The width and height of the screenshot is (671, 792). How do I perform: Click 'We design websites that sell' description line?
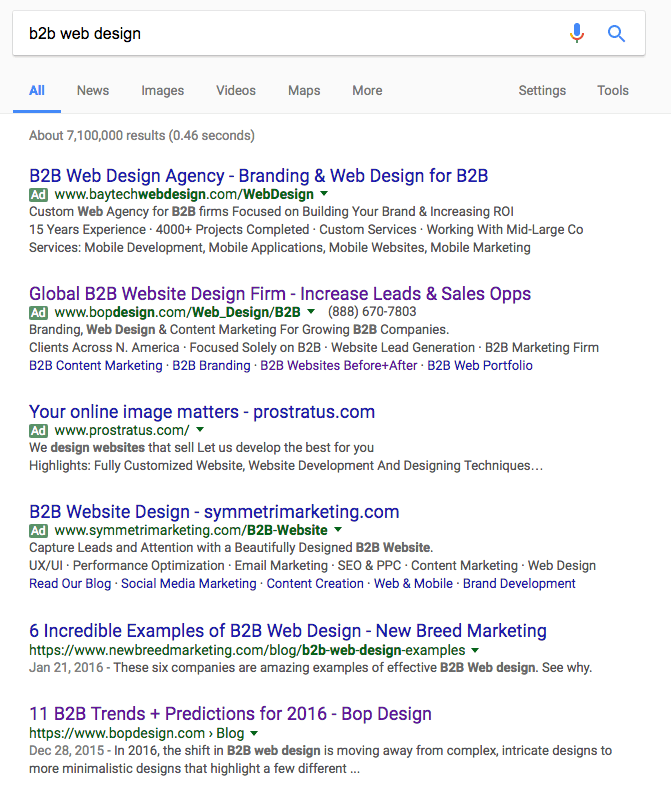(201, 448)
